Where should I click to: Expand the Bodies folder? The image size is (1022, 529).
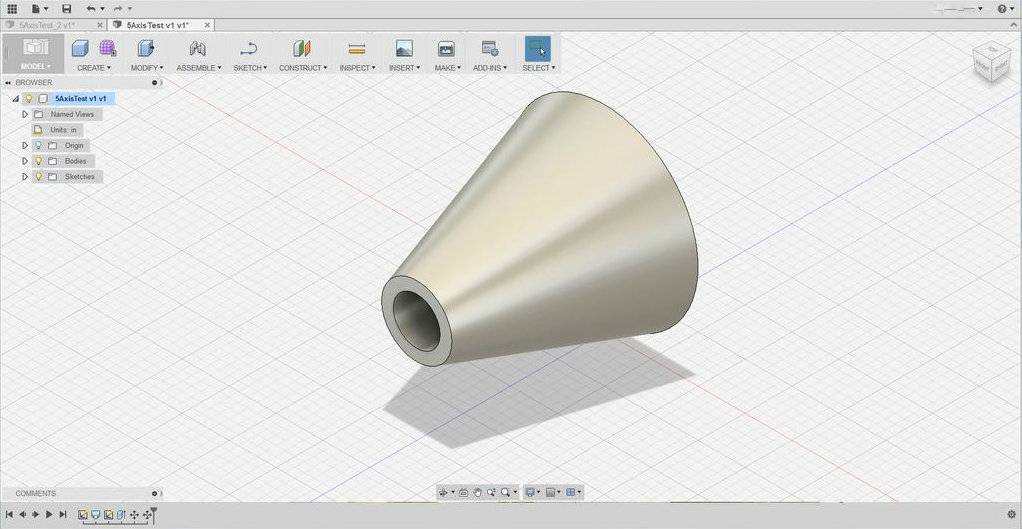pyautogui.click(x=25, y=161)
